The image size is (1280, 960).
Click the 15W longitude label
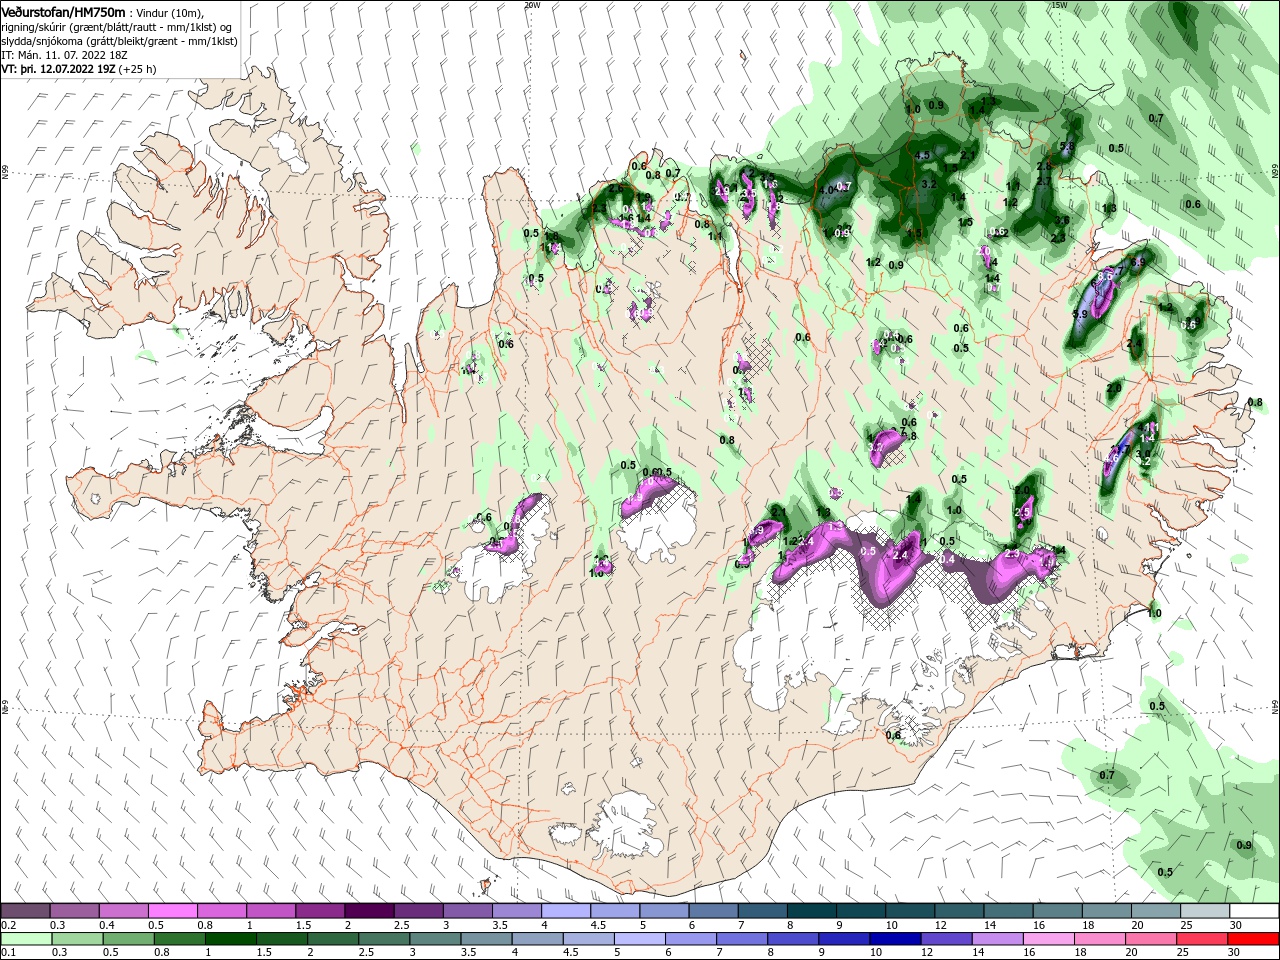[x=1060, y=5]
